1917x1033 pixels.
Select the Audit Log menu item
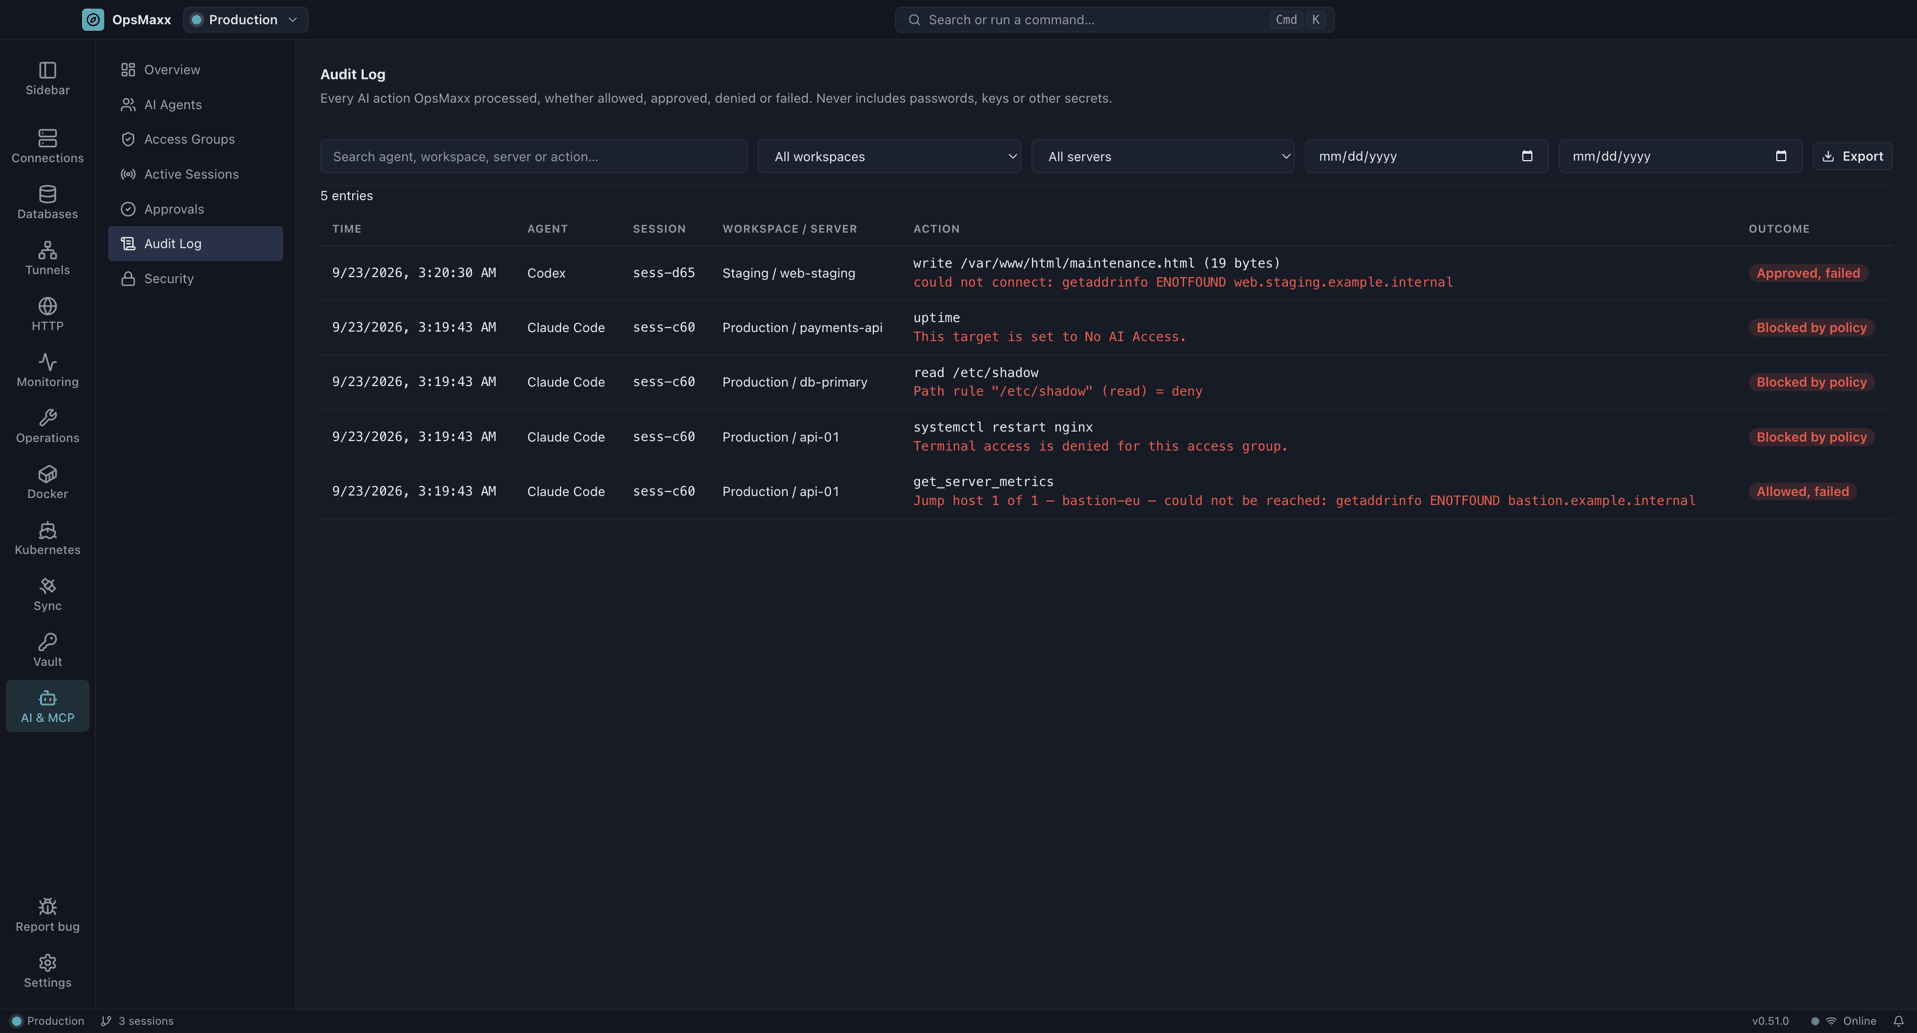(195, 244)
